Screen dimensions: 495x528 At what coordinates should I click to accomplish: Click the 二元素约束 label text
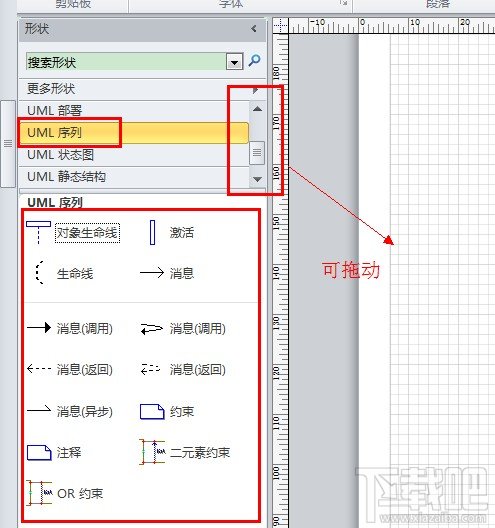200,452
